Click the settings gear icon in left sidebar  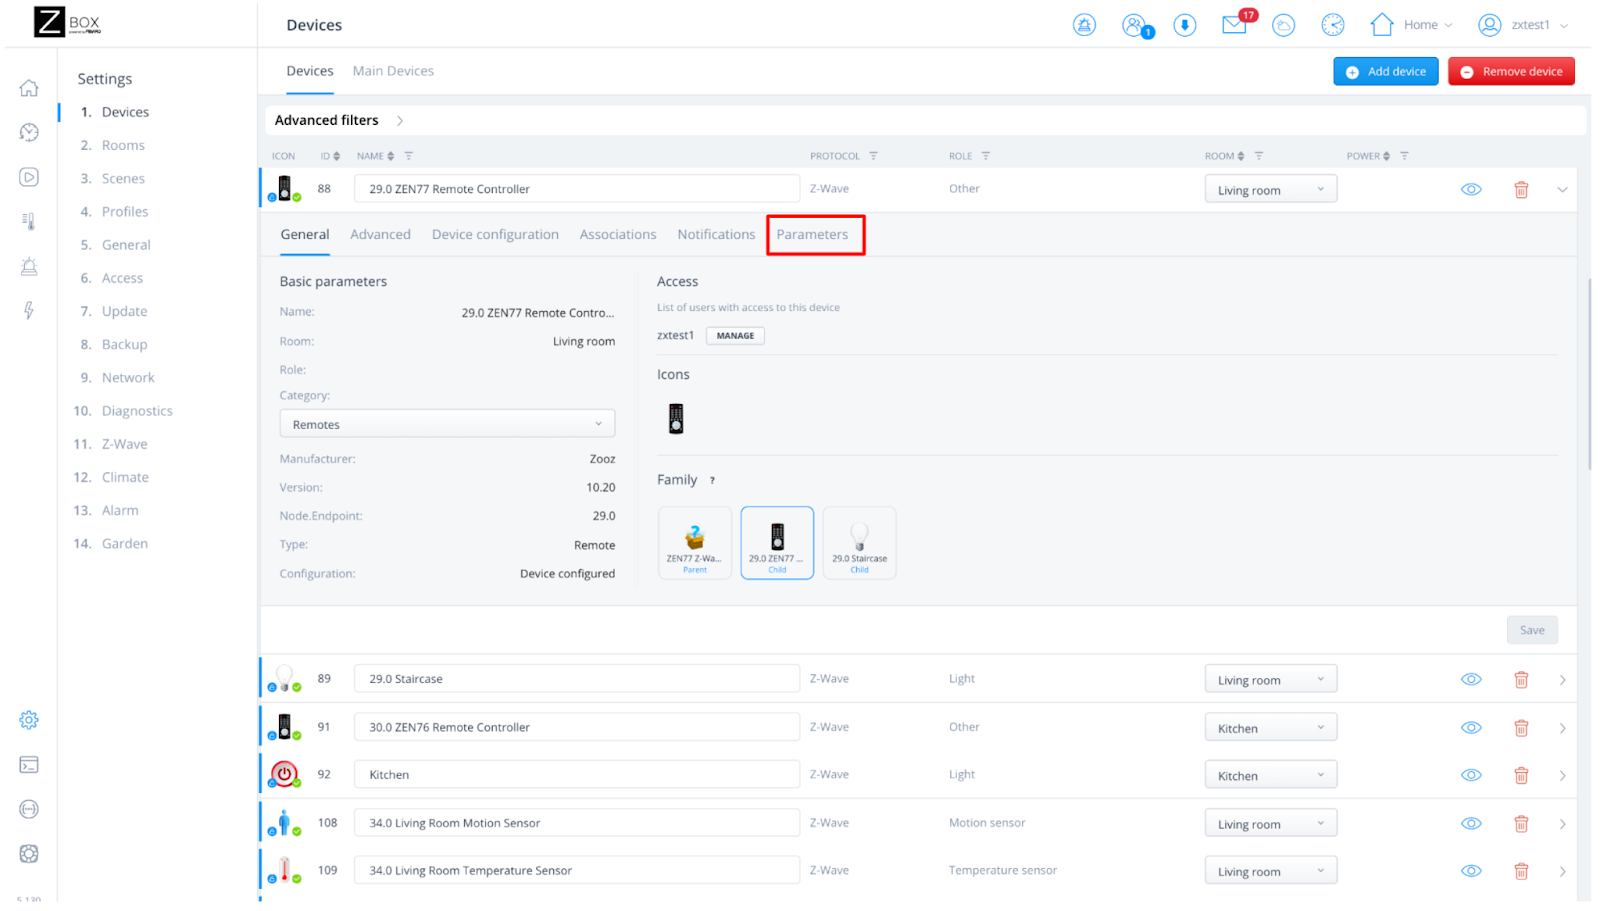(29, 720)
